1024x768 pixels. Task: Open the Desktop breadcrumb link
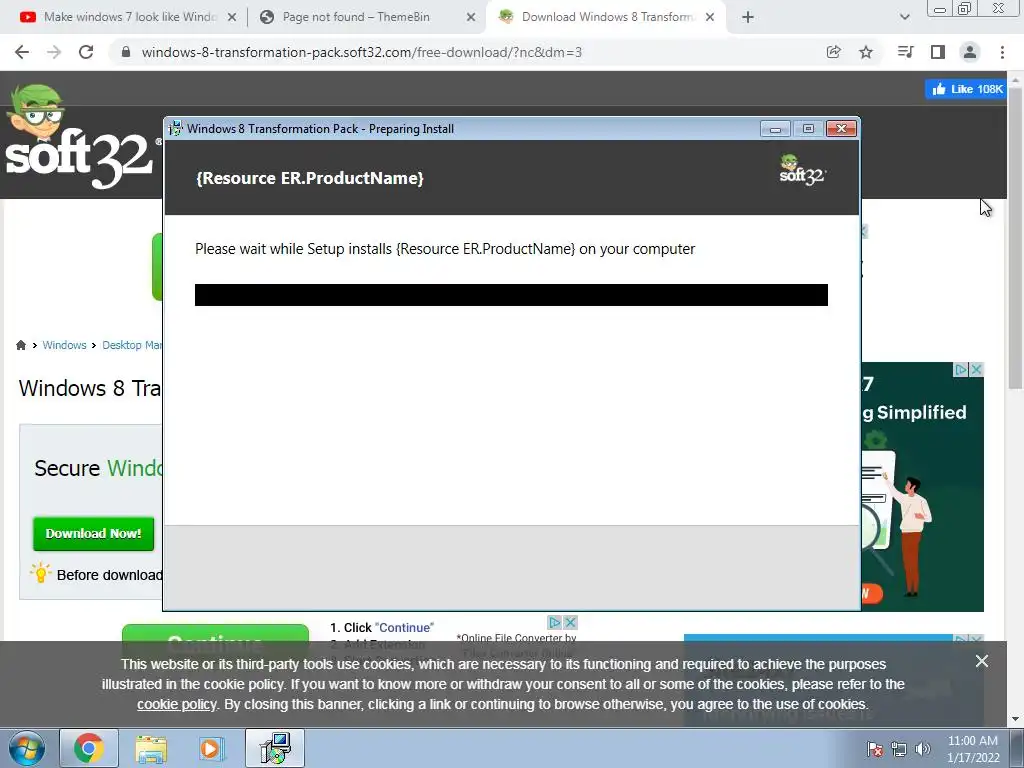click(132, 345)
